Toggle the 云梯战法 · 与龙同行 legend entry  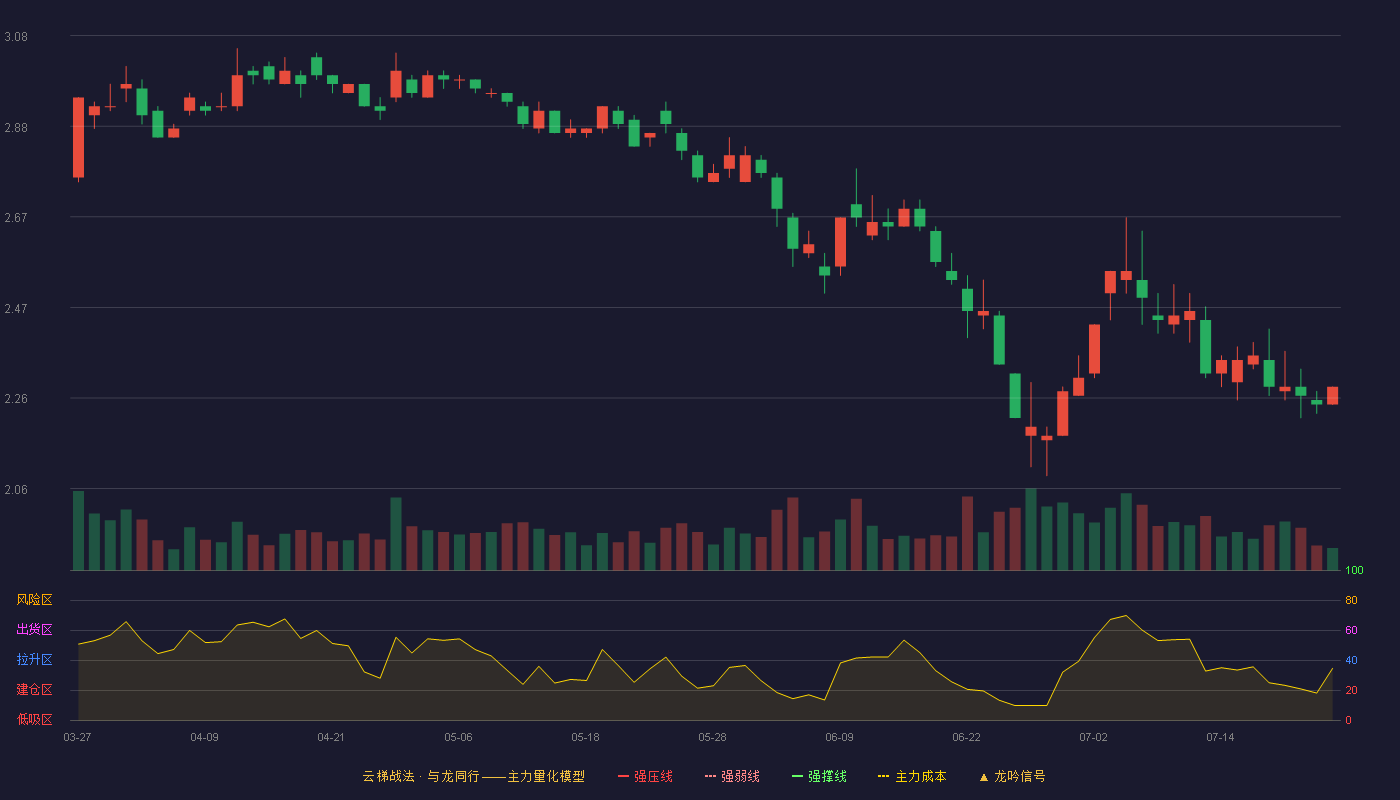coord(474,776)
